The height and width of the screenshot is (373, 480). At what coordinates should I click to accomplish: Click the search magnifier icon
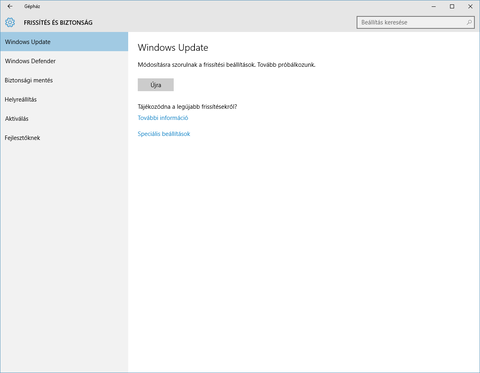pos(469,22)
